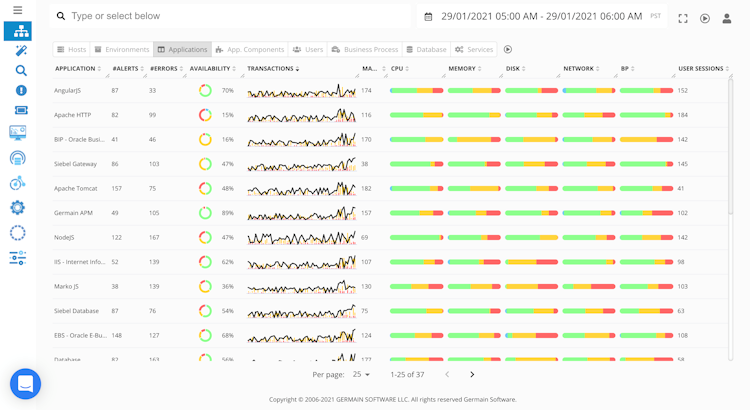Sort by AVAILABILITY column
This screenshot has width=750, height=410.
click(x=213, y=69)
